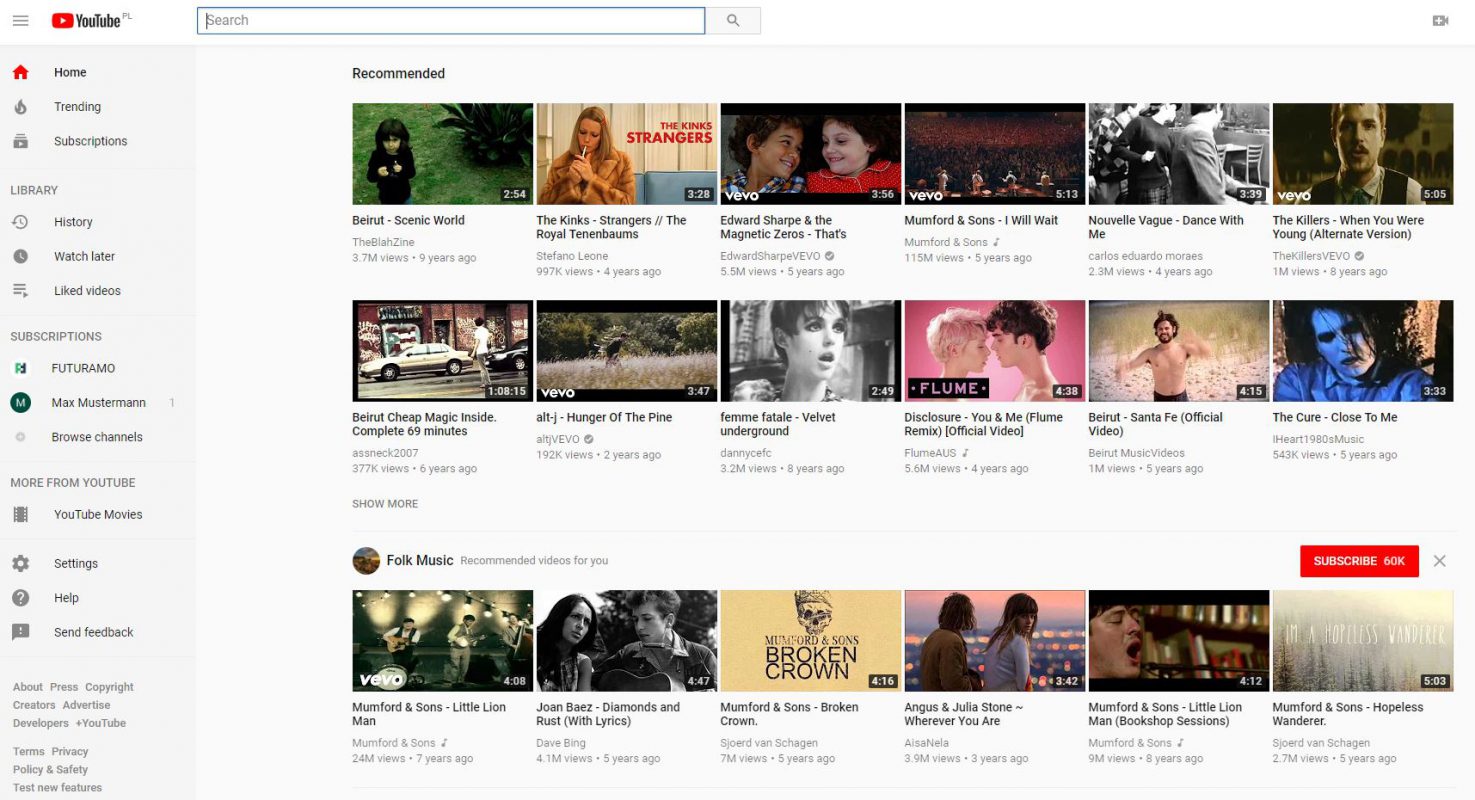Open Beirut Cheap Magic Inside title
1475x800 pixels.
(x=424, y=424)
